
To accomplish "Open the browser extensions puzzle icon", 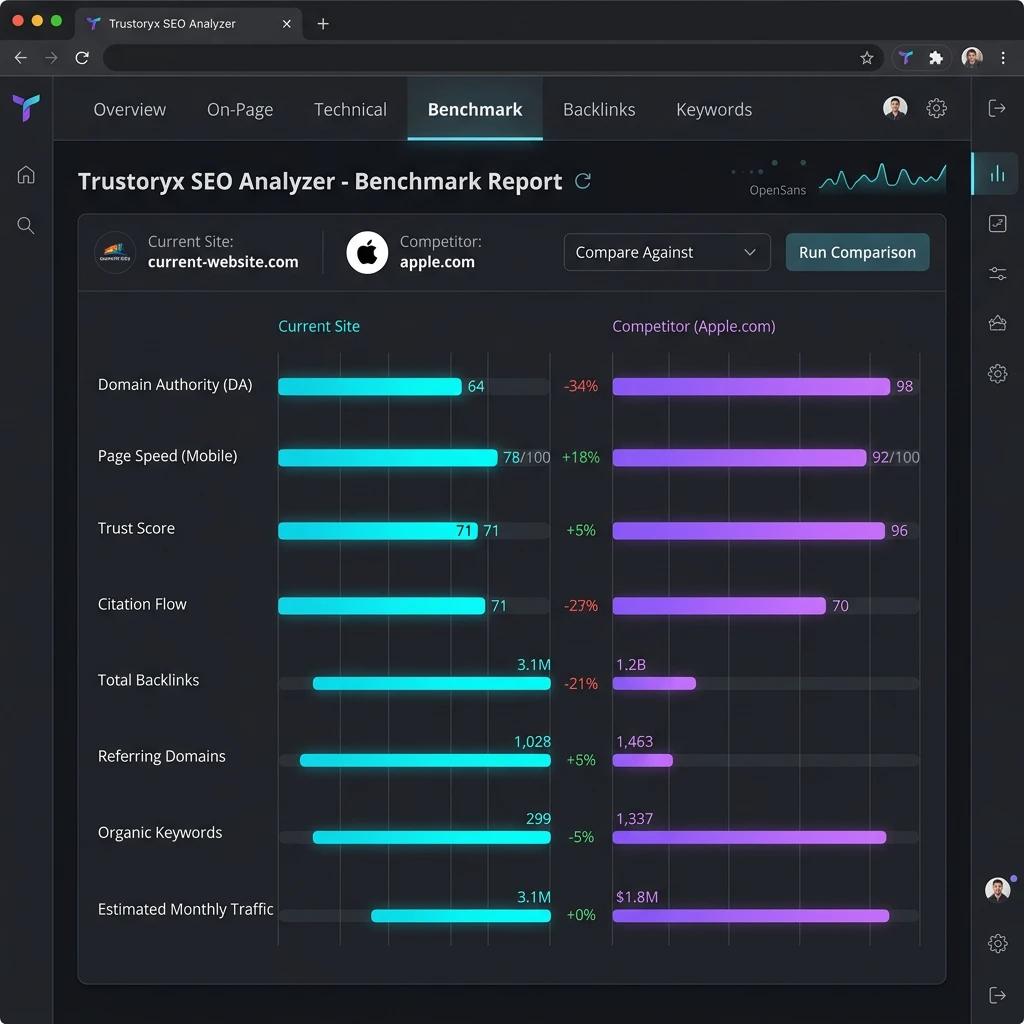I will click(x=936, y=58).
